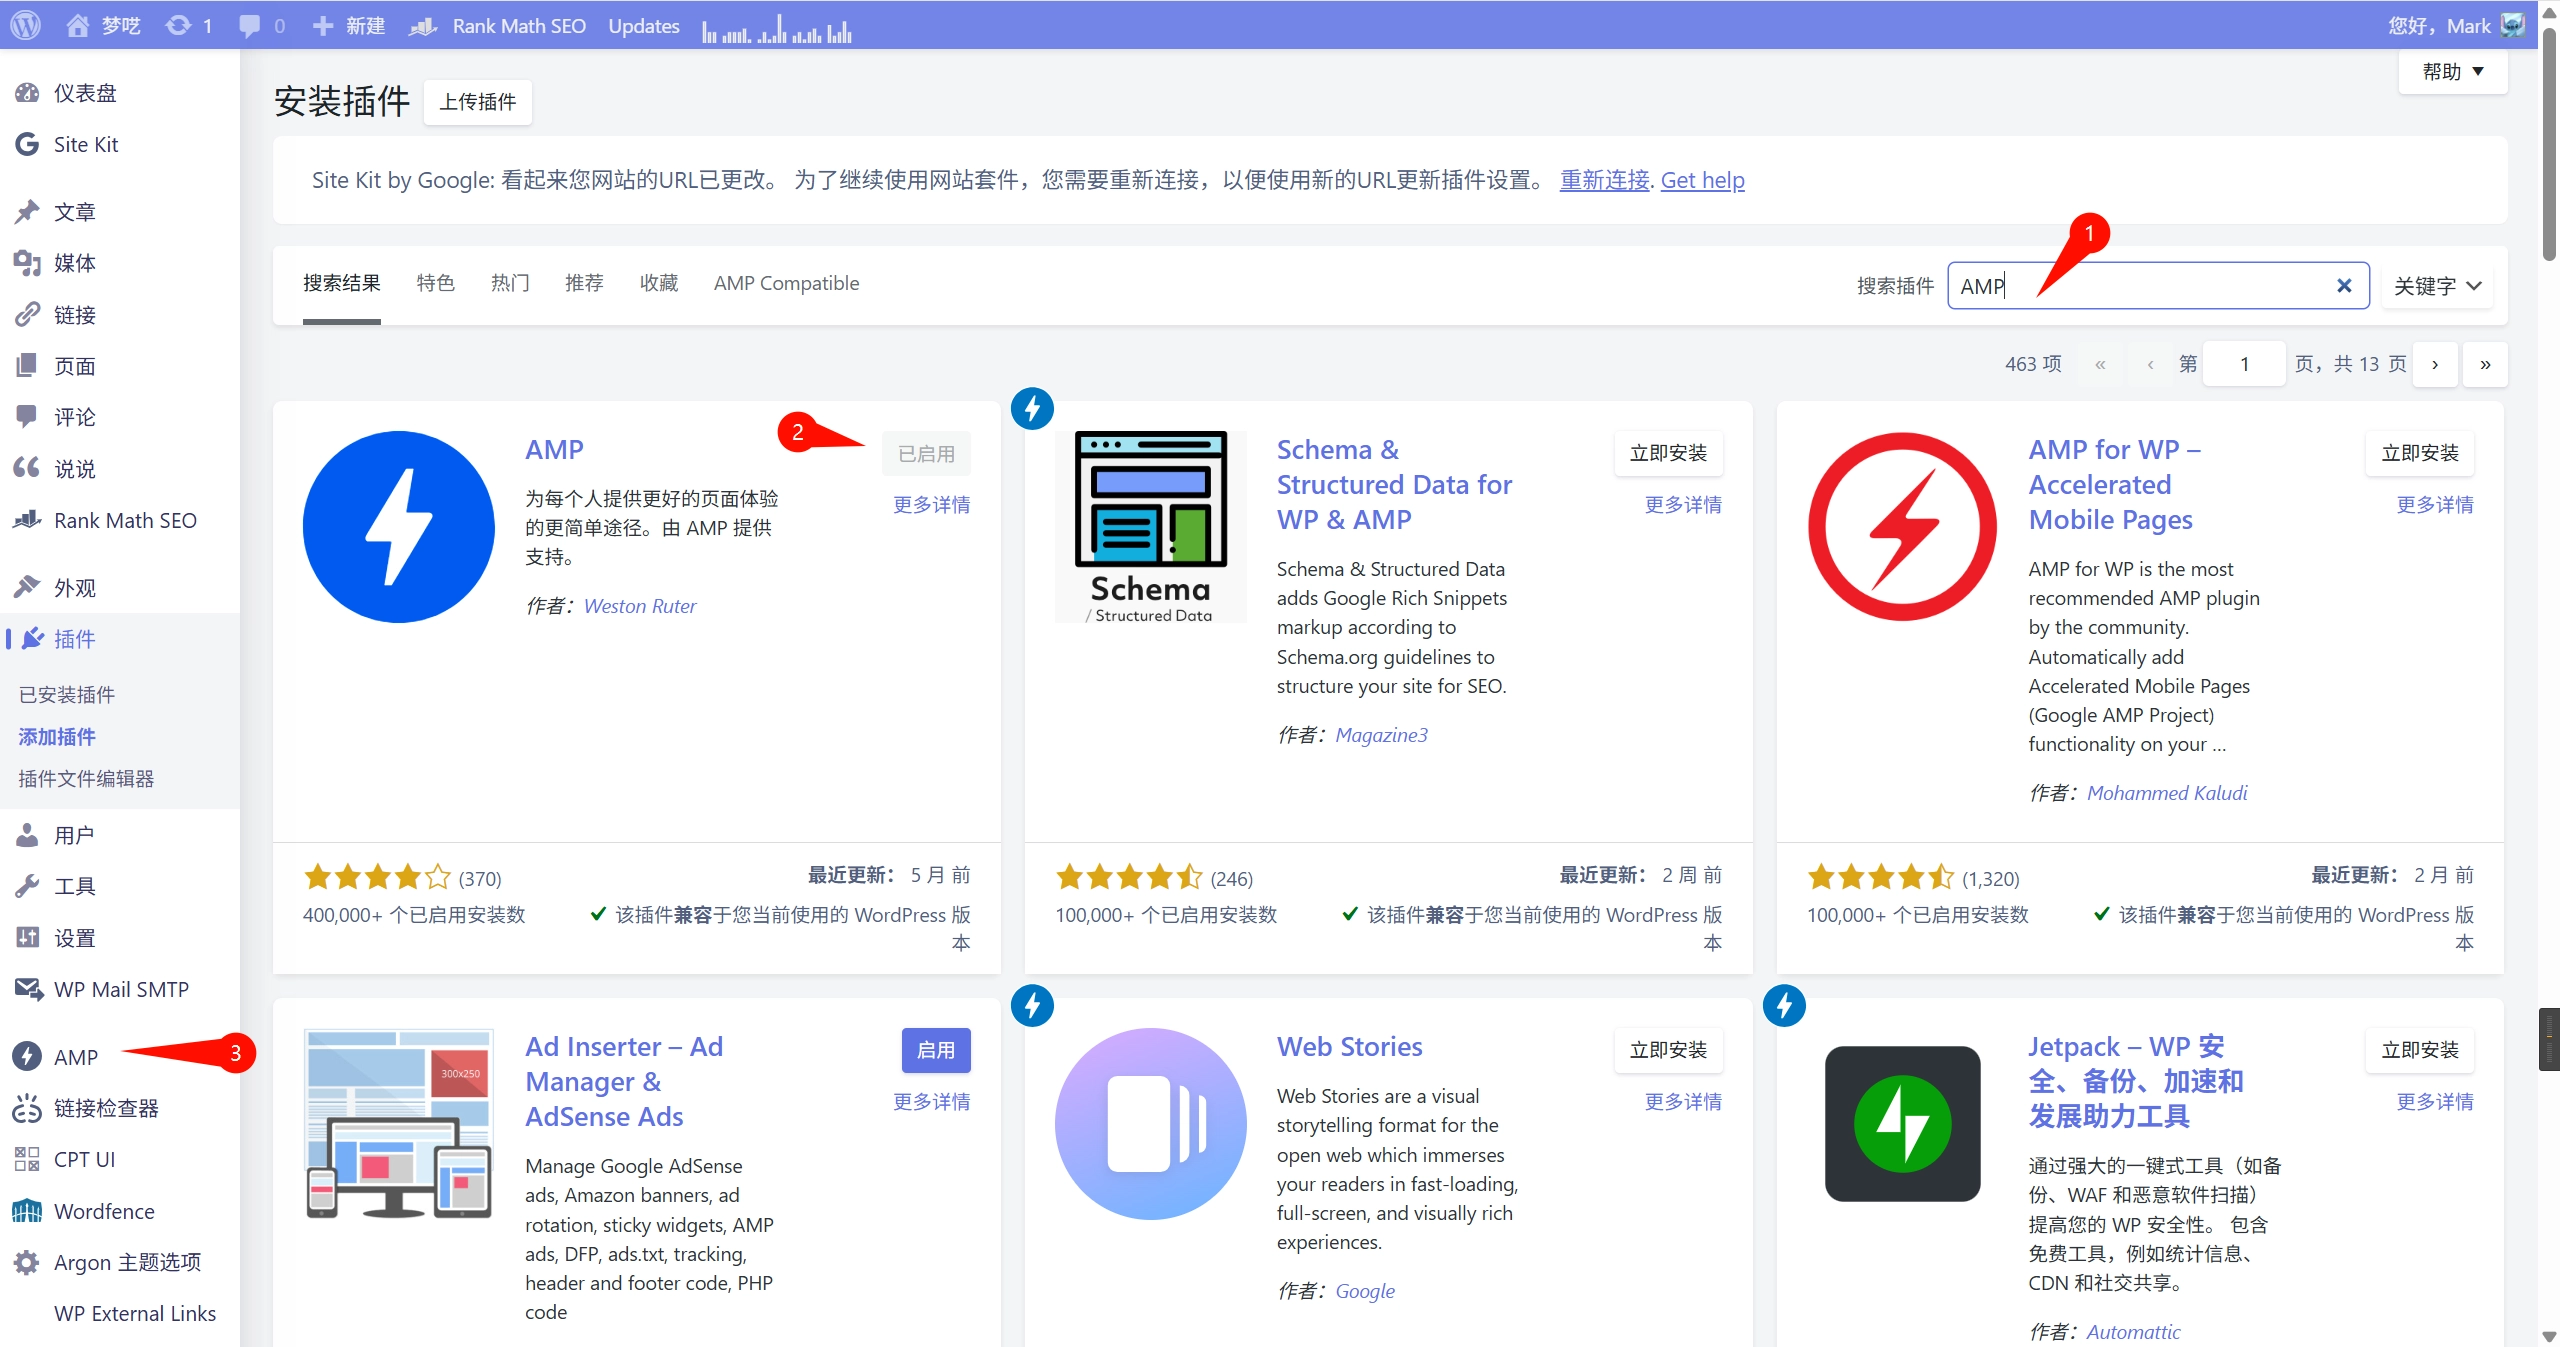Screen dimensions: 2560x1347
Task: Click the 重新连接 link in the notice
Action: [x=1604, y=180]
